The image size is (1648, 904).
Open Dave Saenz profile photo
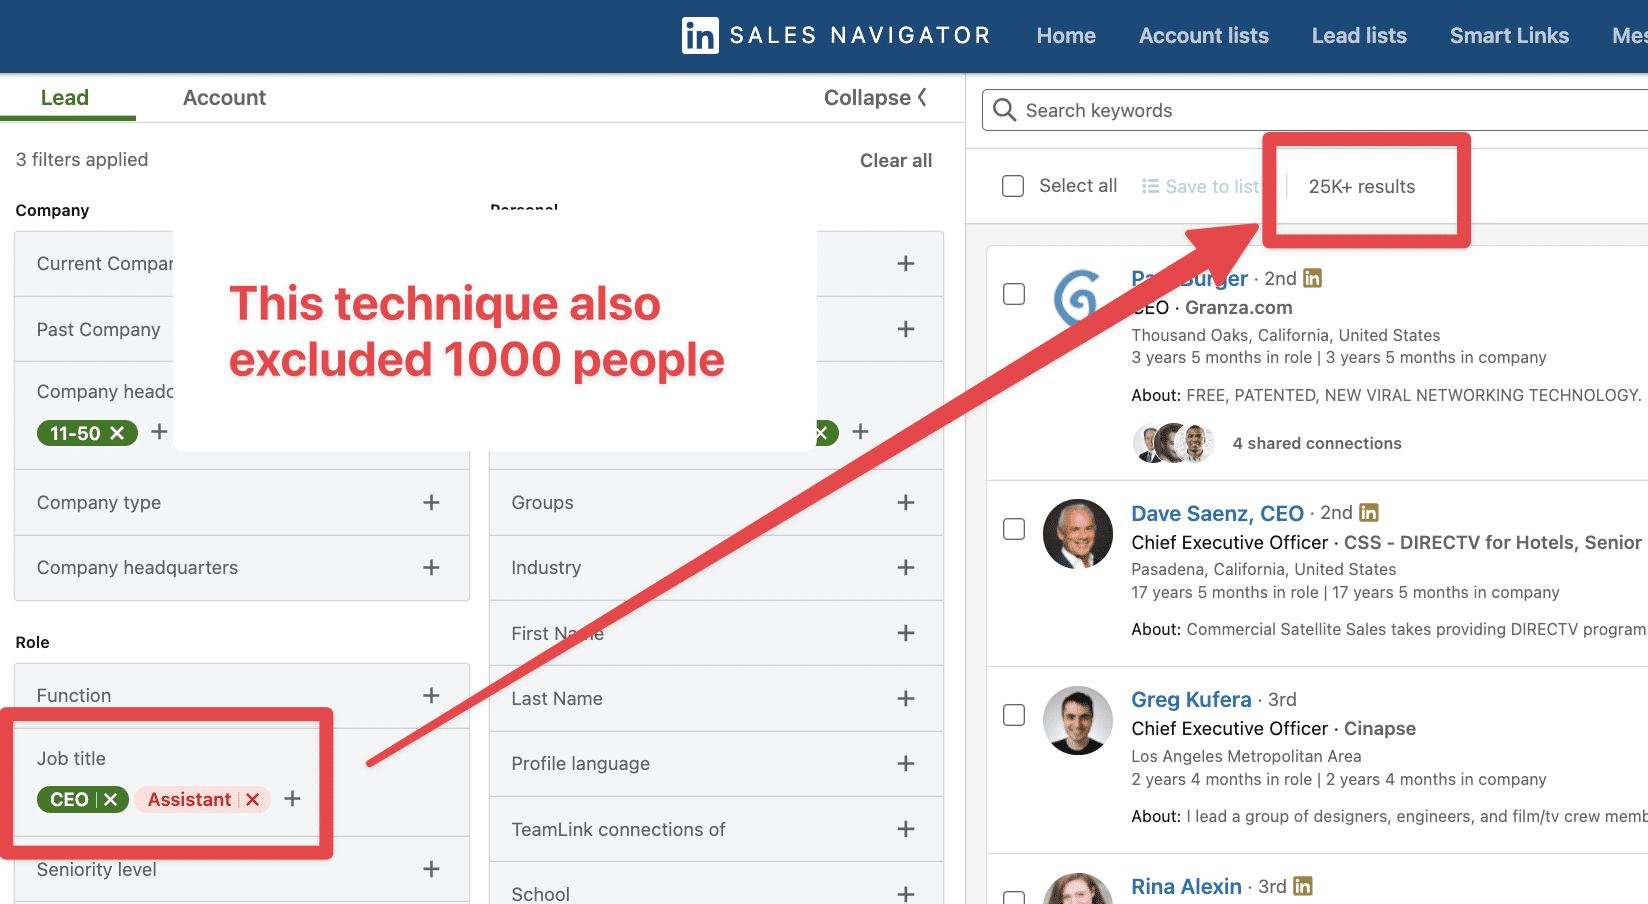(x=1078, y=534)
